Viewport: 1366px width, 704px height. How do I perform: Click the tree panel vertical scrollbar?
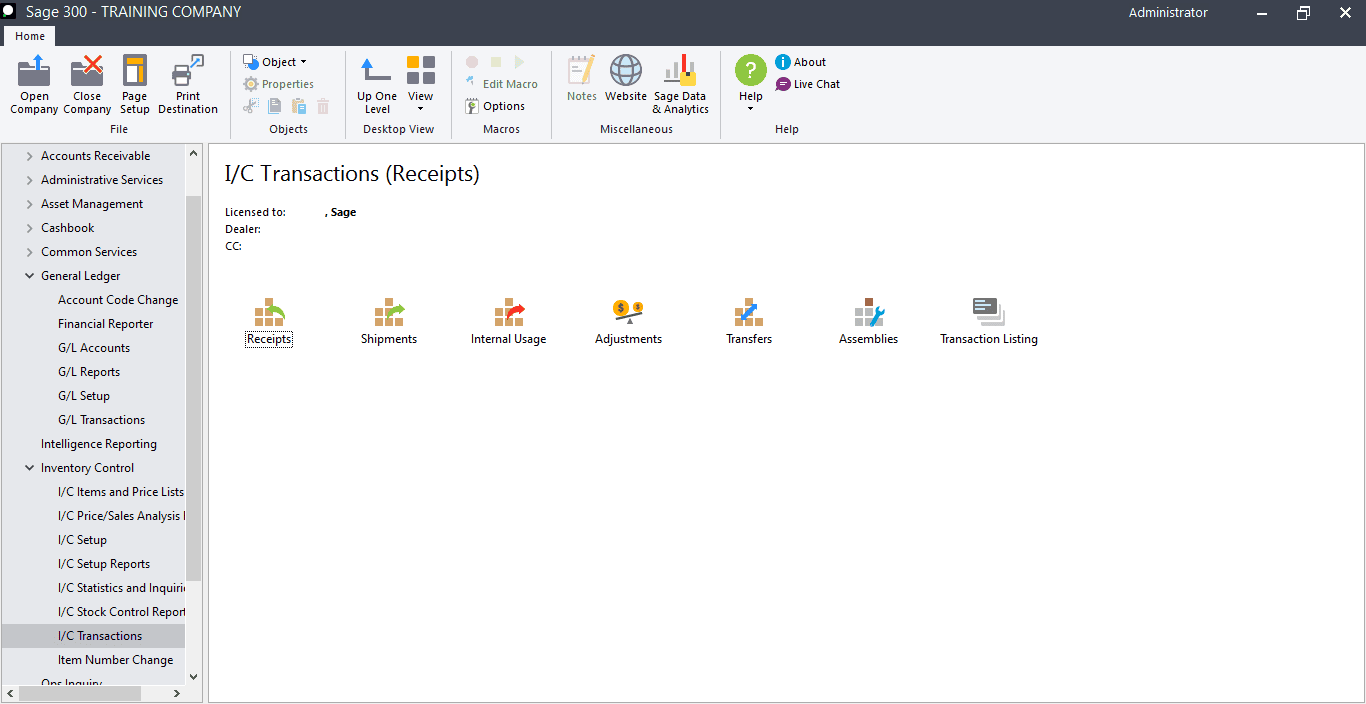(194, 388)
